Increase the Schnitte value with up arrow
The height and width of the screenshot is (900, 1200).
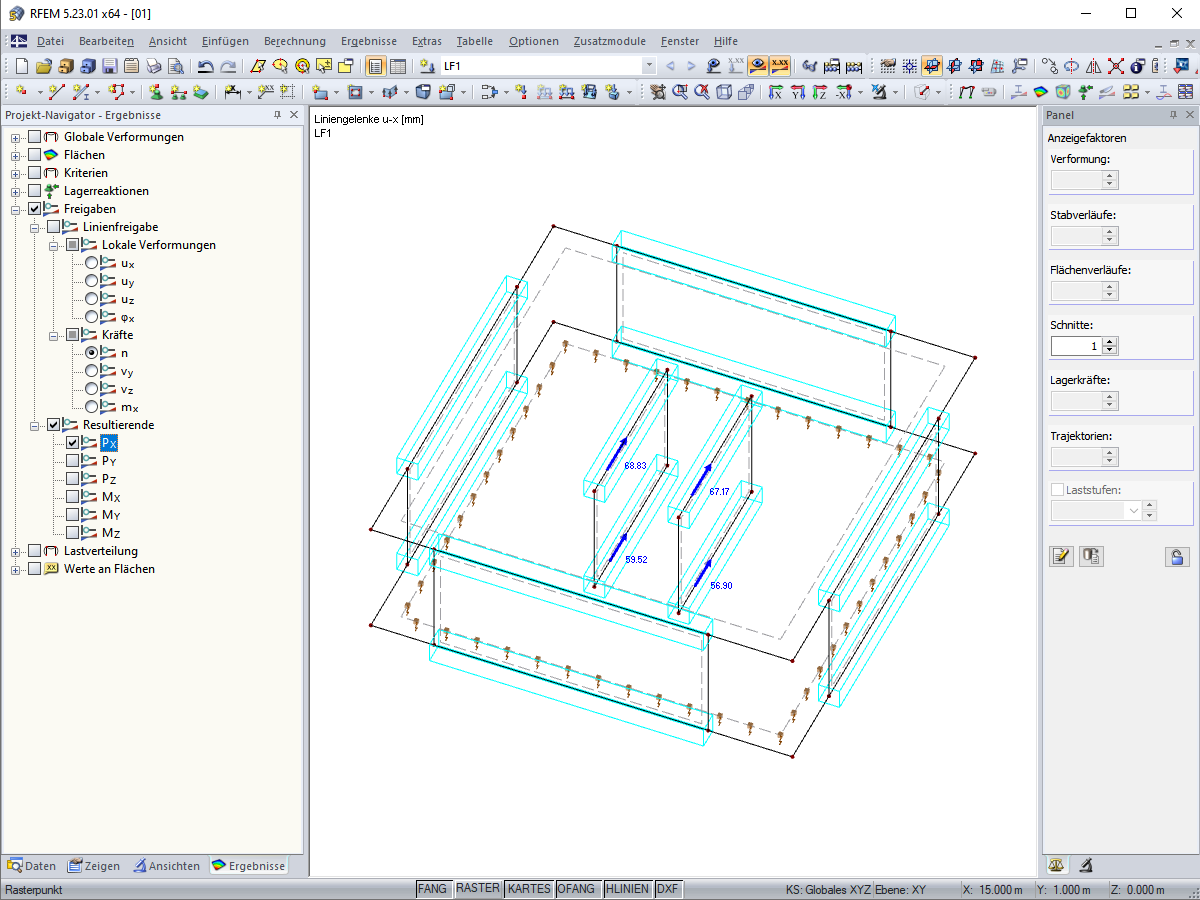(x=1110, y=341)
